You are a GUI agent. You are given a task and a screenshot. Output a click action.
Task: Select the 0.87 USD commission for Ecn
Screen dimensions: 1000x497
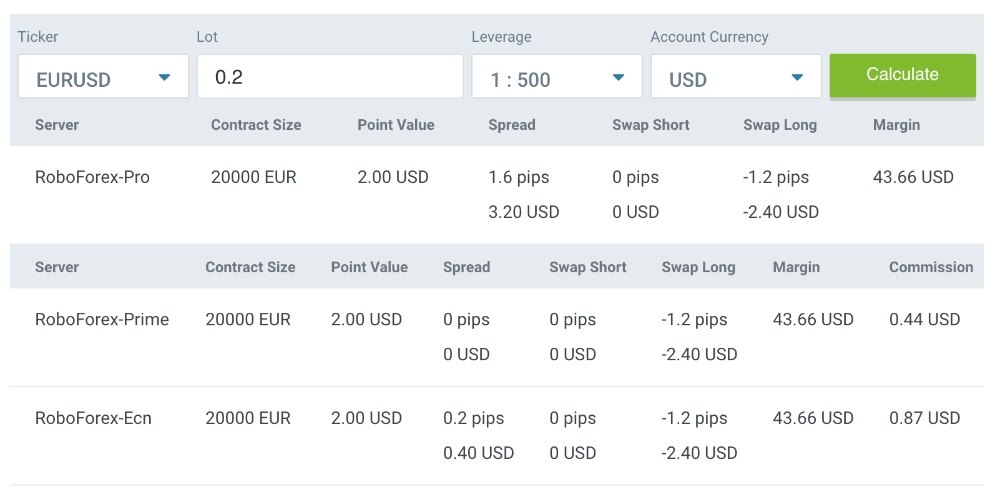tap(925, 419)
